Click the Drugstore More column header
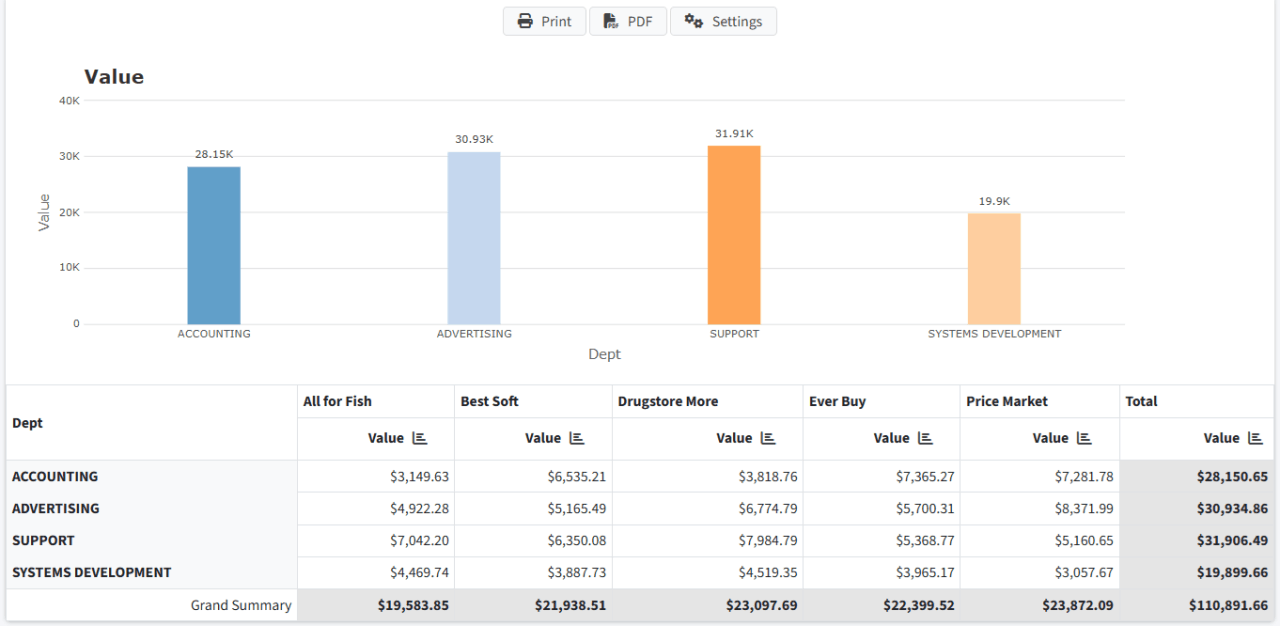This screenshot has width=1280, height=626. tap(668, 401)
